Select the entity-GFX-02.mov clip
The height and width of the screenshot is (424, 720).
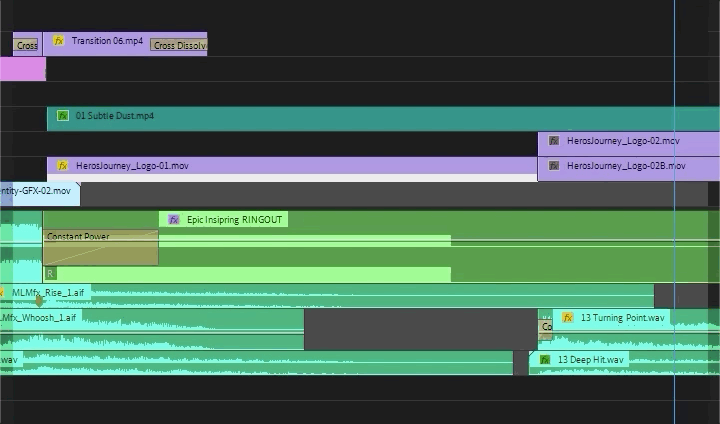pyautogui.click(x=40, y=194)
